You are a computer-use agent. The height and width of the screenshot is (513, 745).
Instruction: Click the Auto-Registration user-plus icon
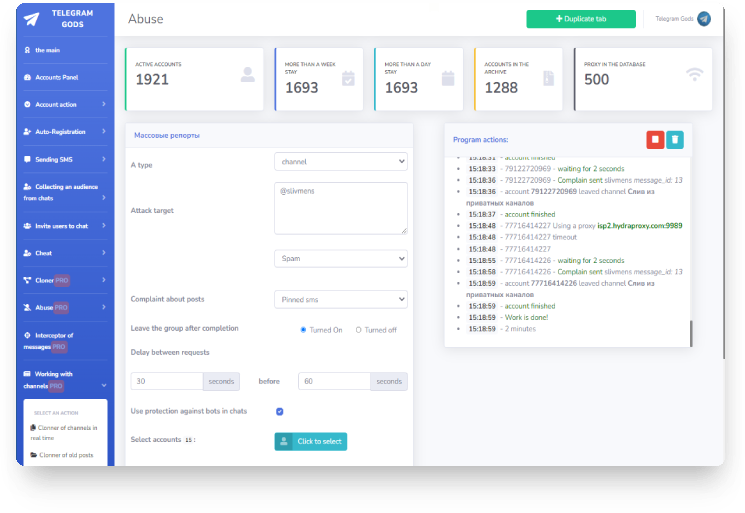27,132
